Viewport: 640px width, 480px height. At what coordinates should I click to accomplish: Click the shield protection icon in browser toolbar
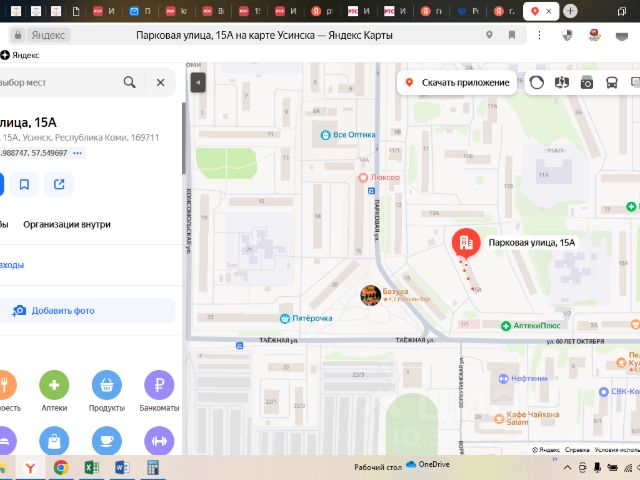pos(567,36)
